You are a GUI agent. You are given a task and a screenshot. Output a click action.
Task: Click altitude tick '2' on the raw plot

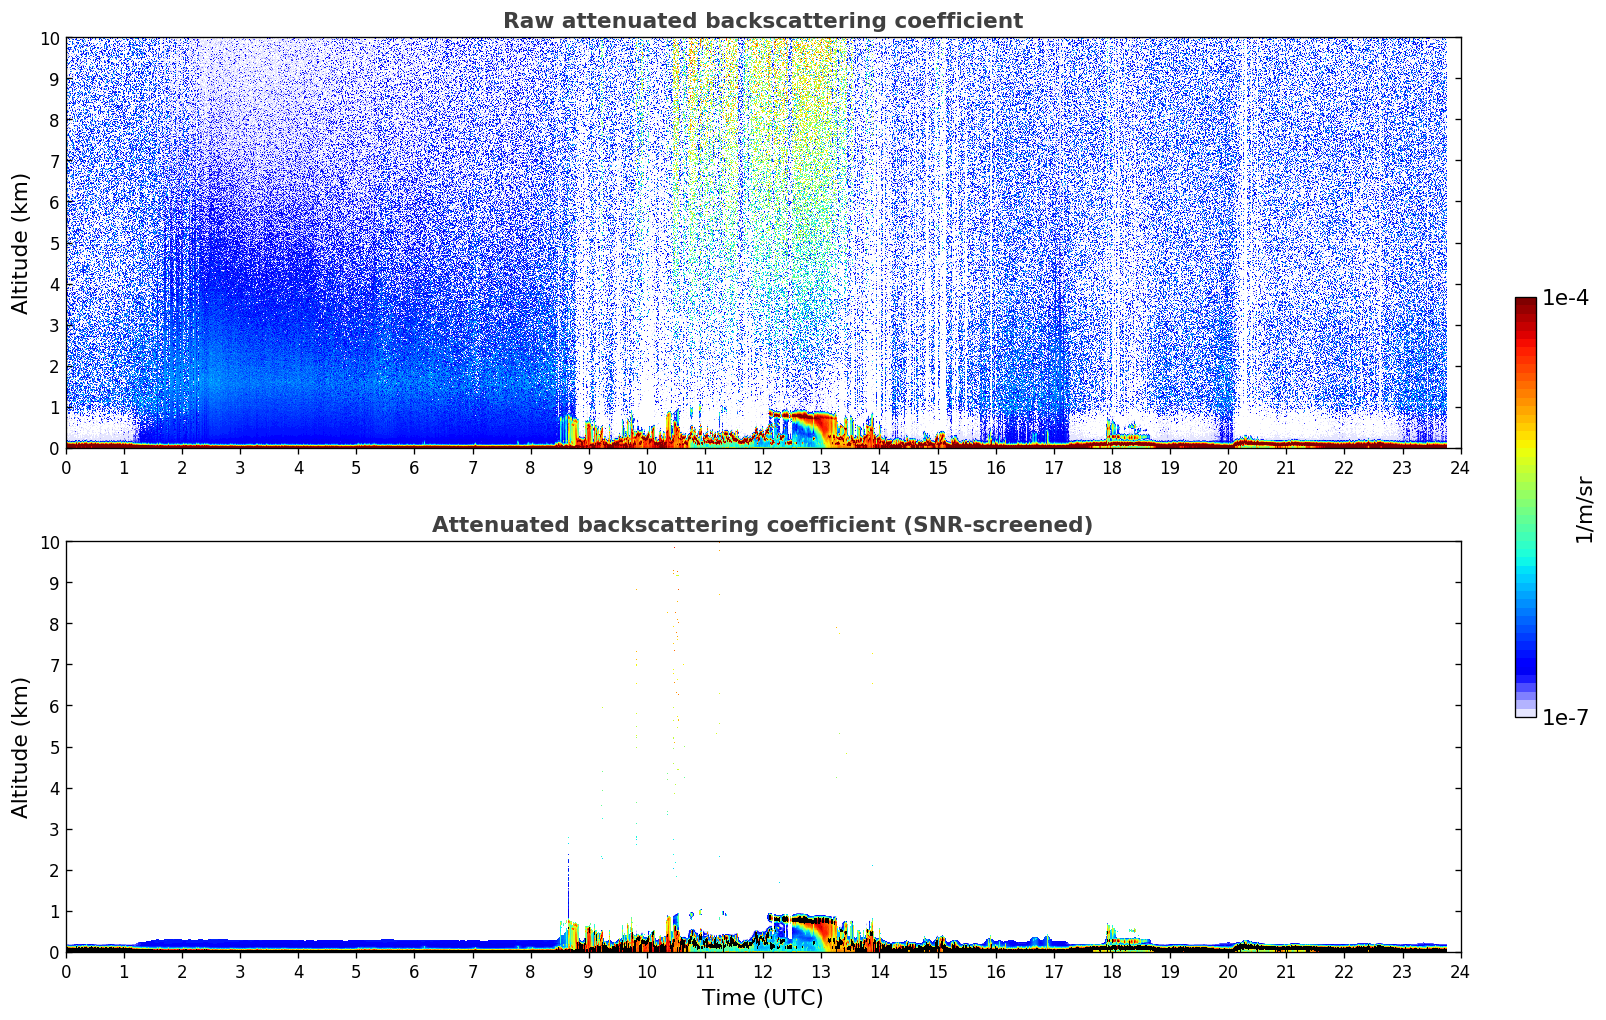[x=54, y=366]
